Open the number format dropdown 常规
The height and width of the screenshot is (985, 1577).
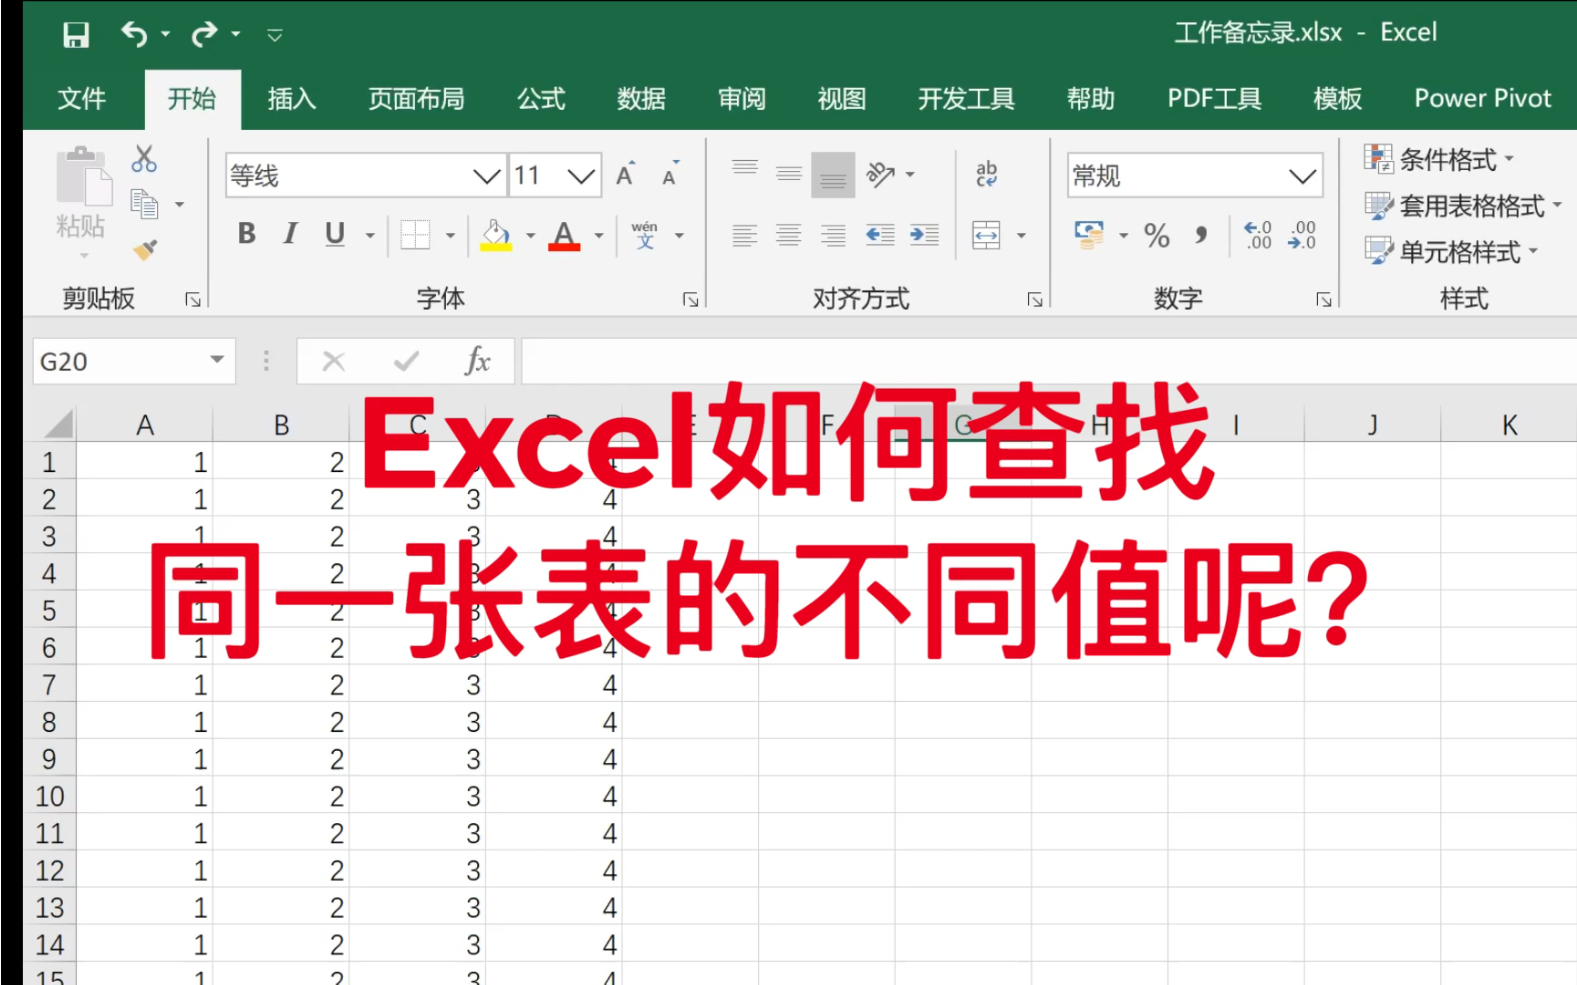coord(1302,177)
